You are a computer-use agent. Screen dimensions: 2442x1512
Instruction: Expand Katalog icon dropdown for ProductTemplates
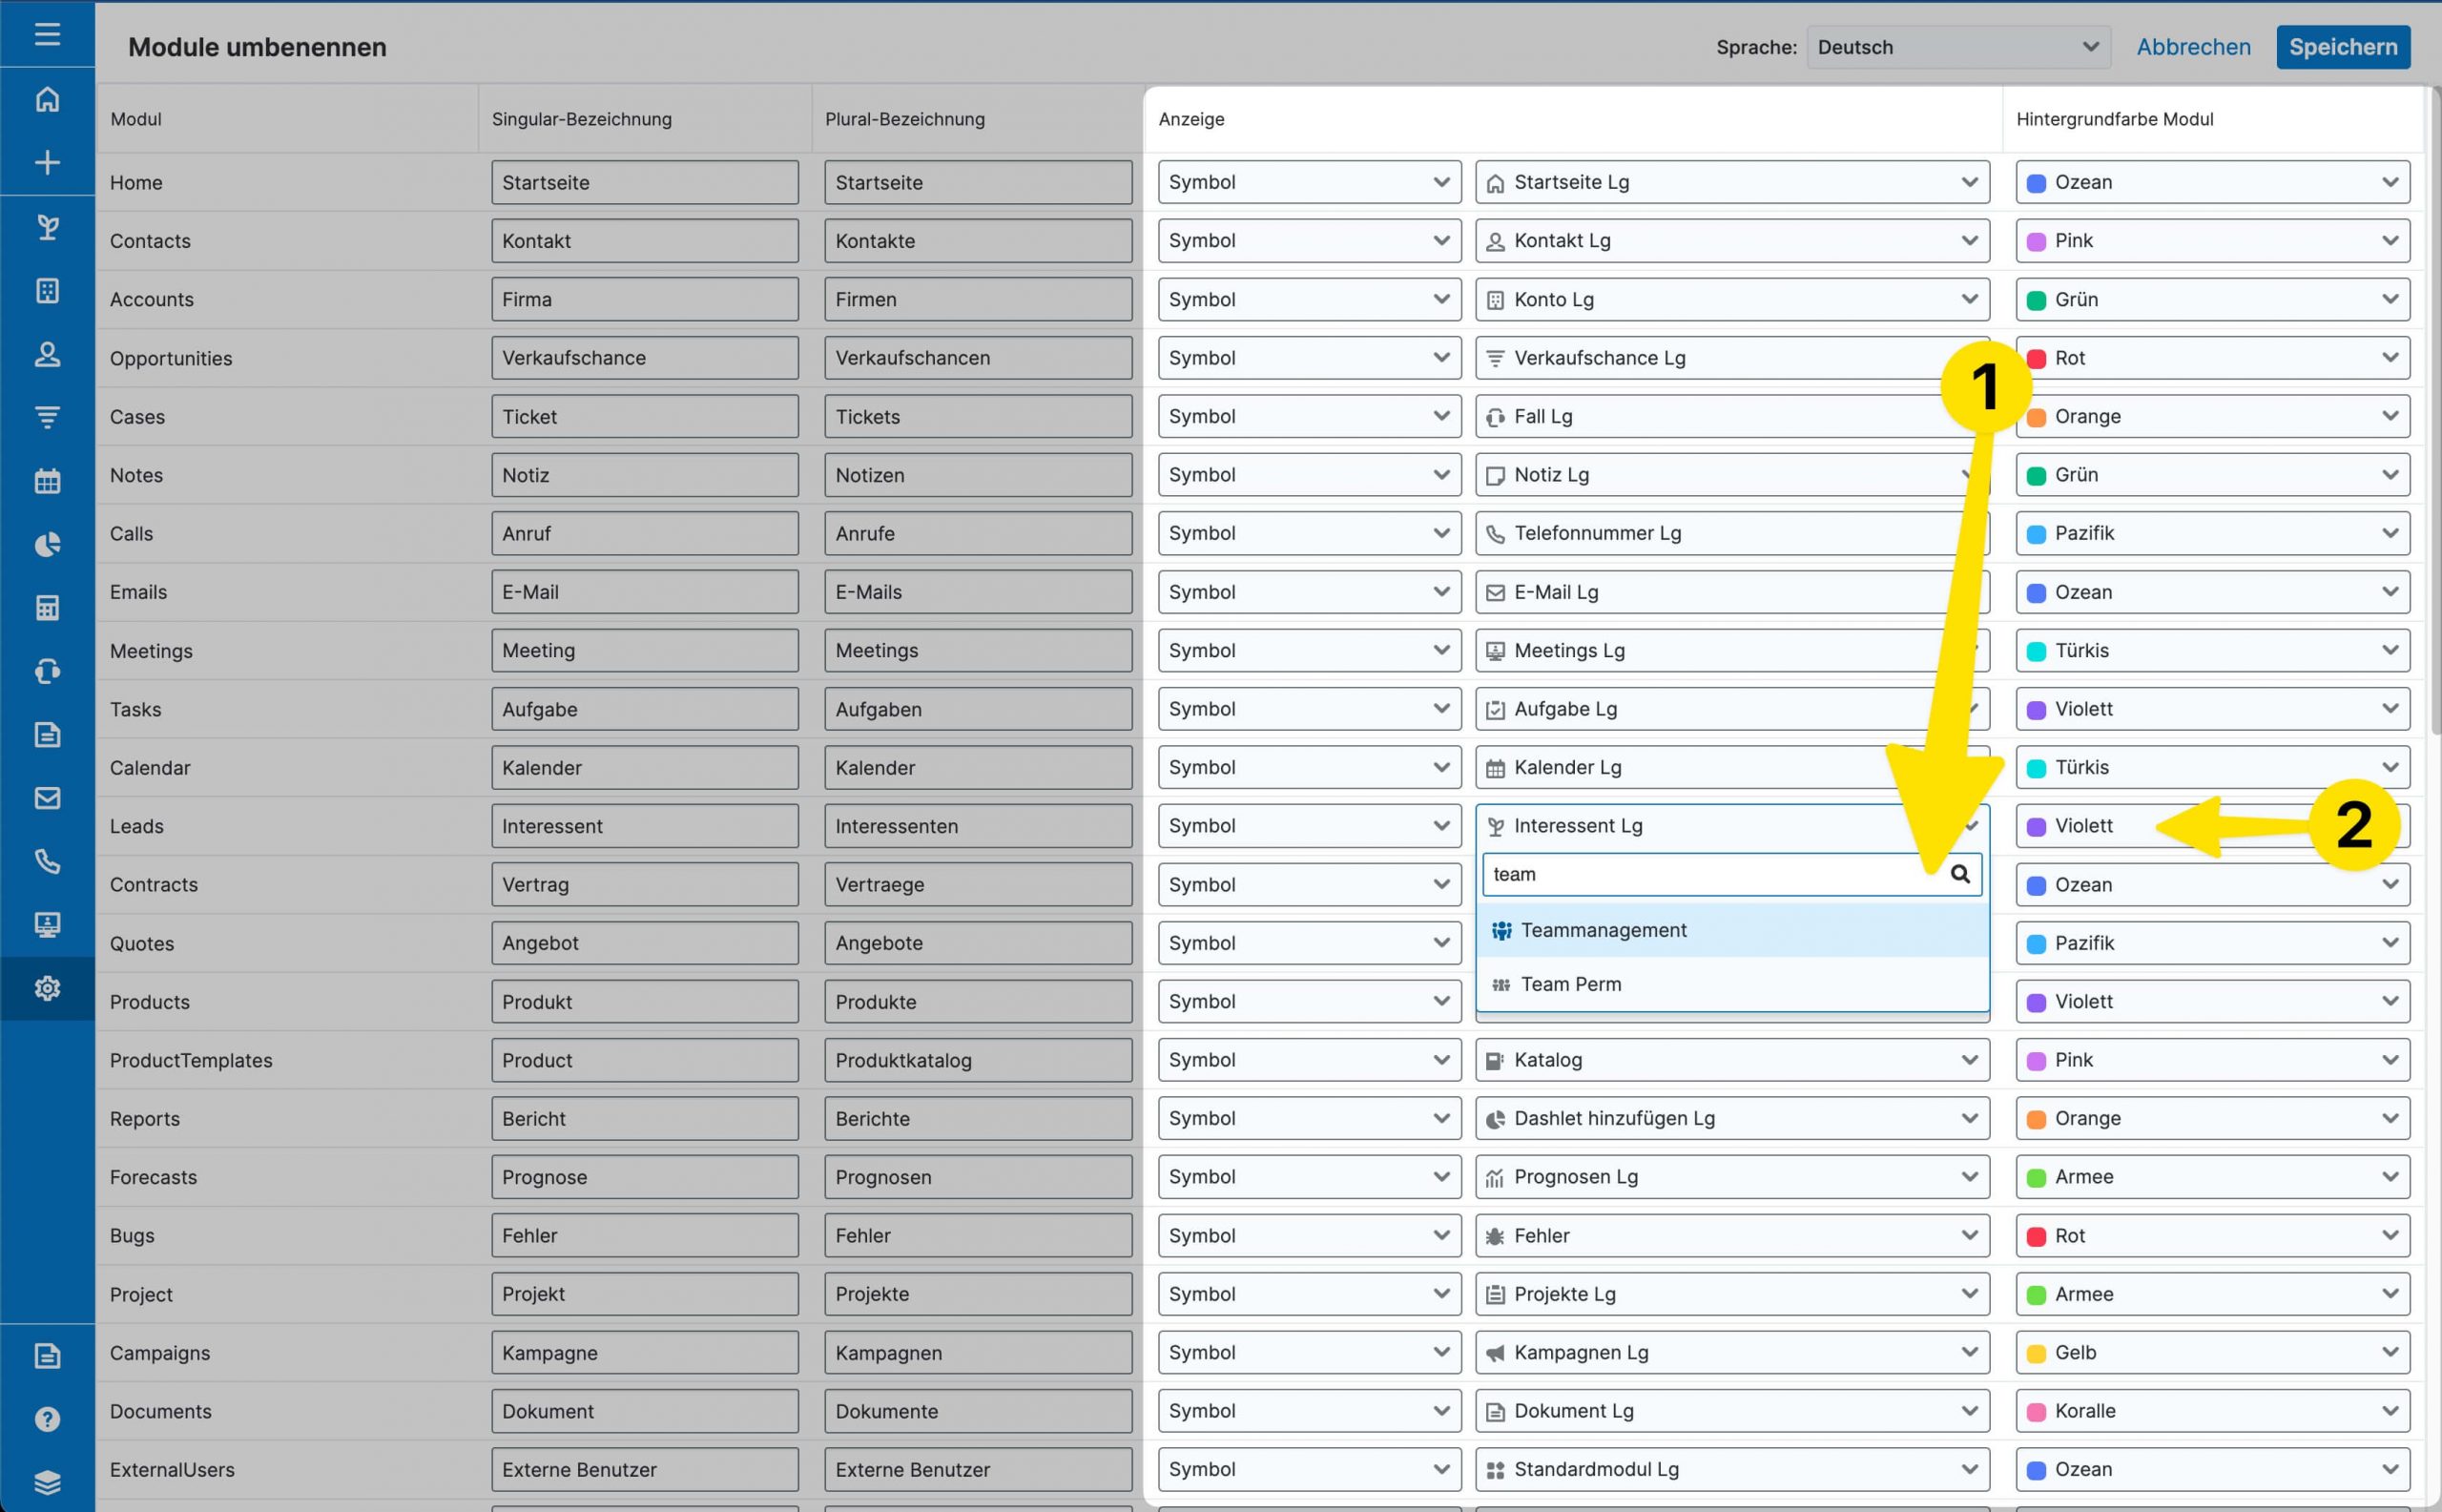click(1731, 1060)
